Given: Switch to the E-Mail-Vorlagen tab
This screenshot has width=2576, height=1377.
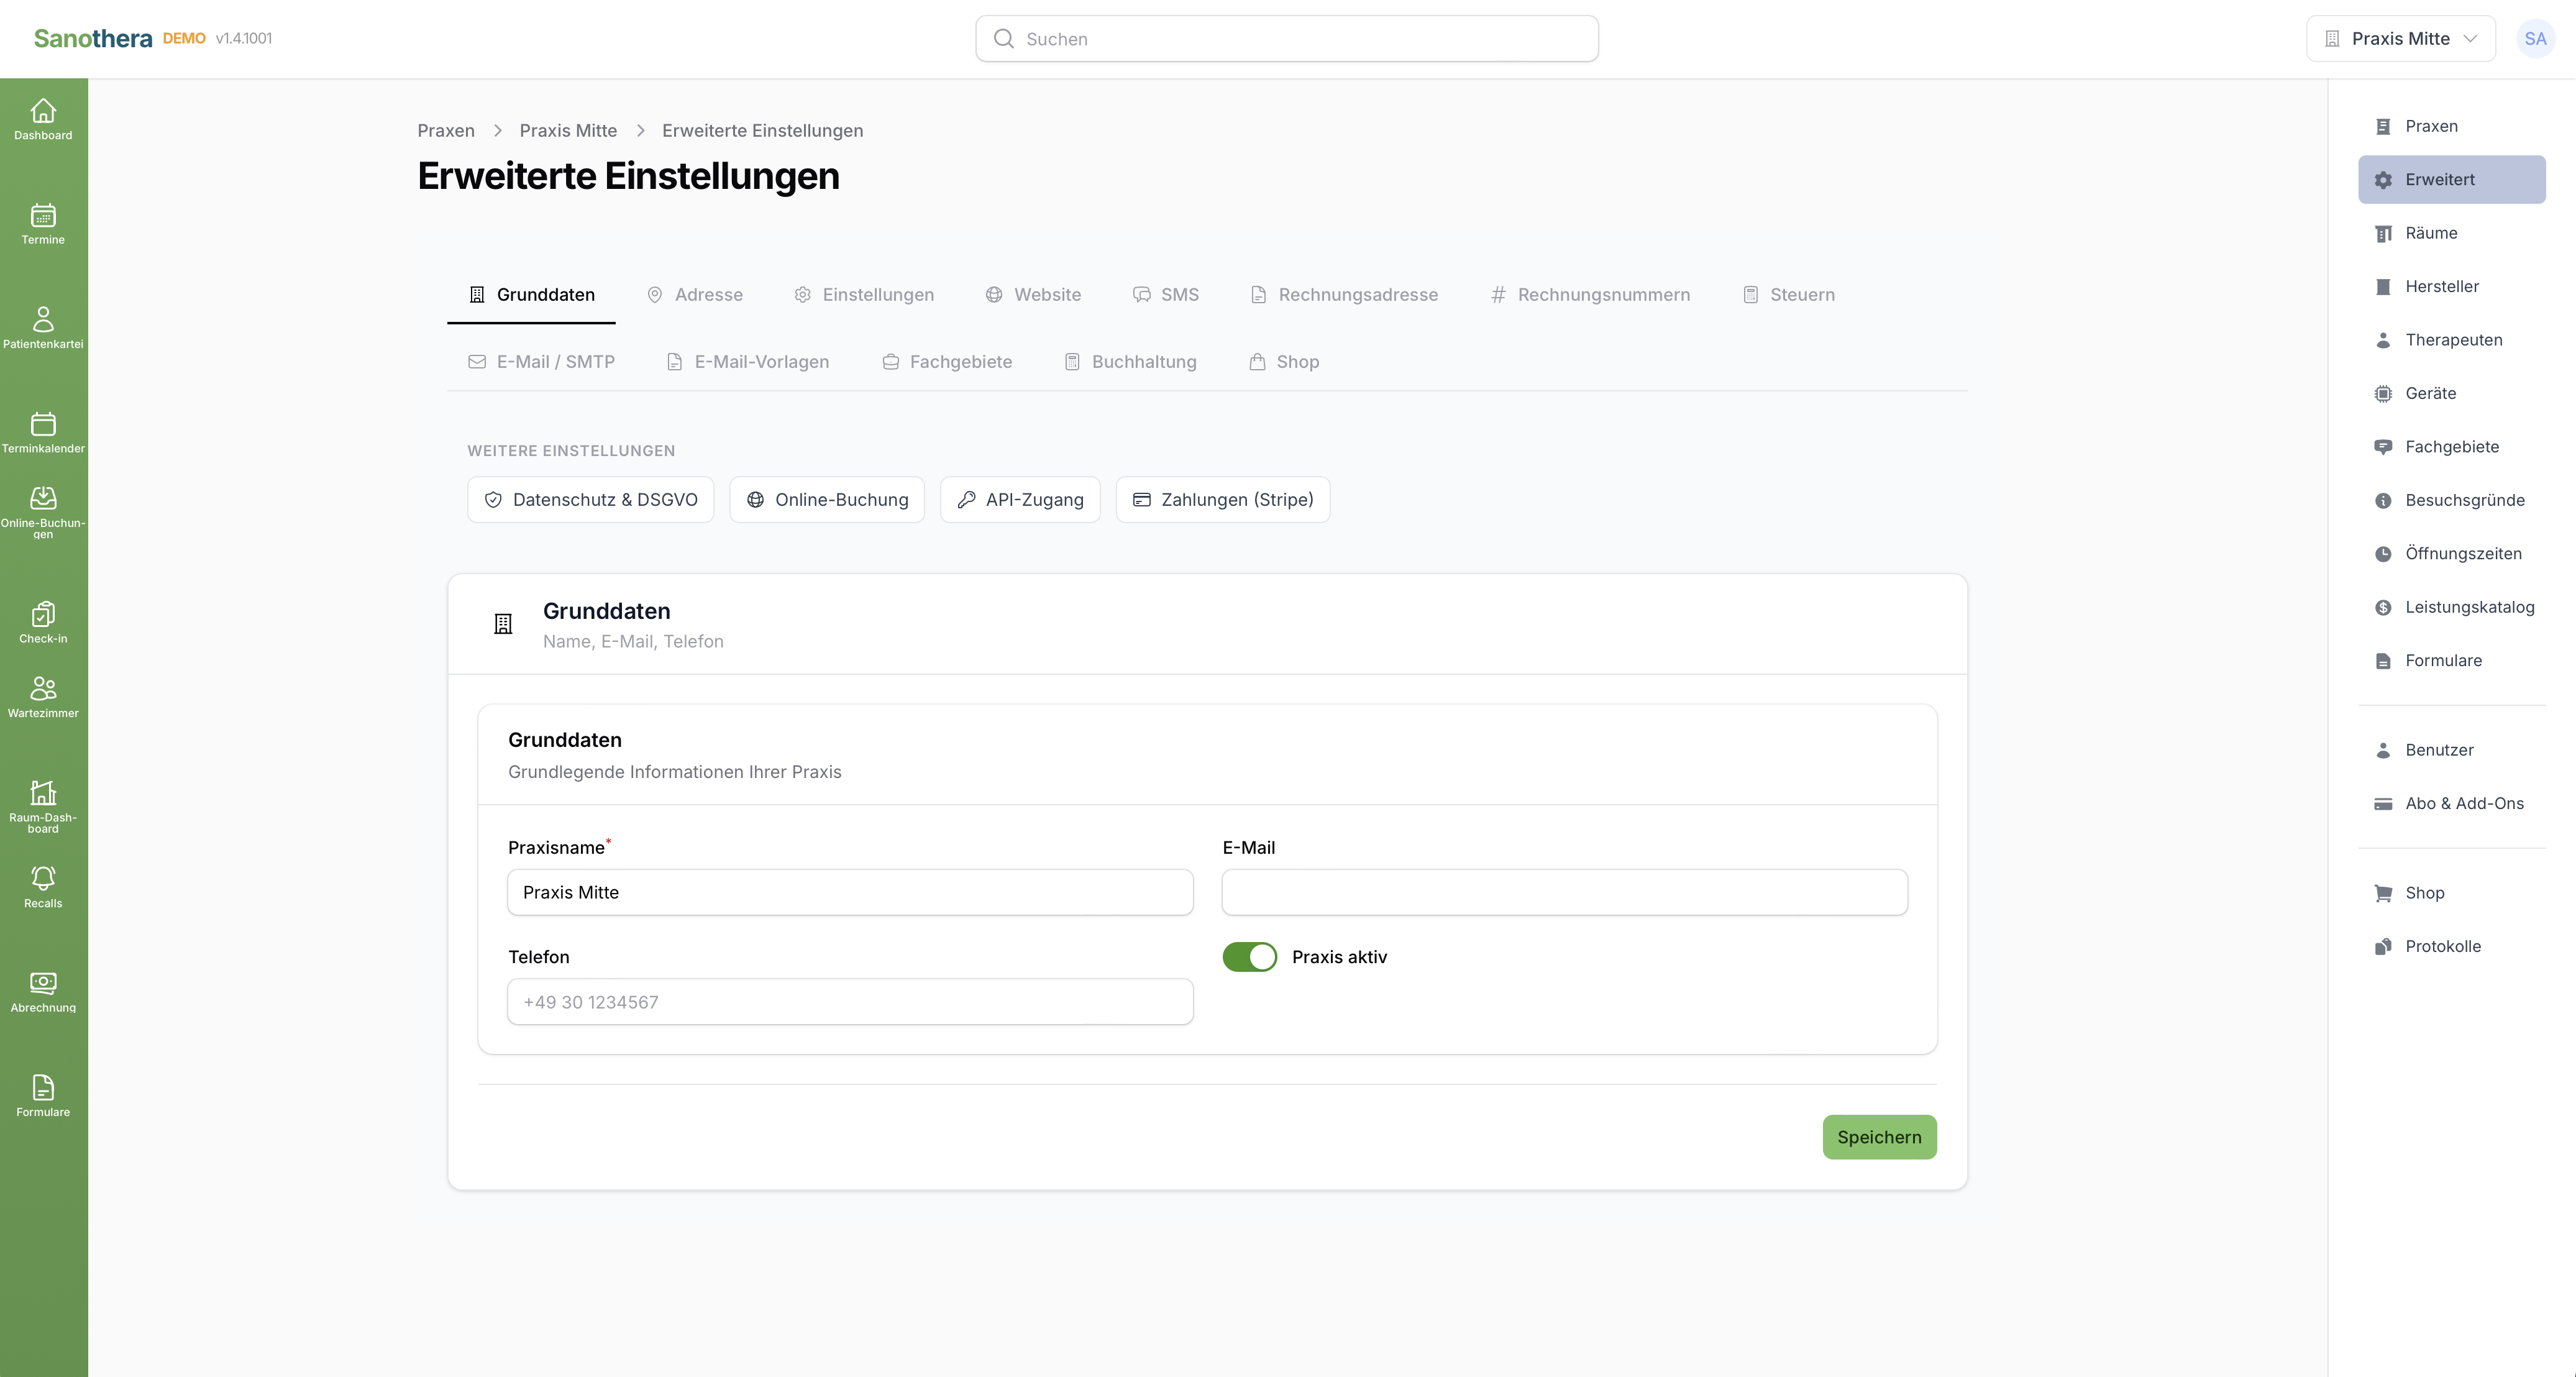Looking at the screenshot, I should [x=748, y=362].
